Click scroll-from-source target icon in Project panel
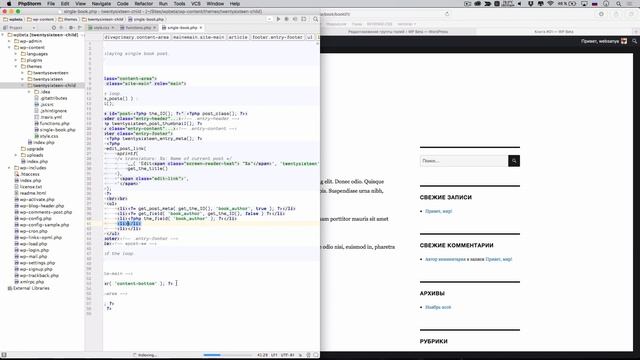Image resolution: width=640 pixels, height=360 pixels. coord(53,28)
